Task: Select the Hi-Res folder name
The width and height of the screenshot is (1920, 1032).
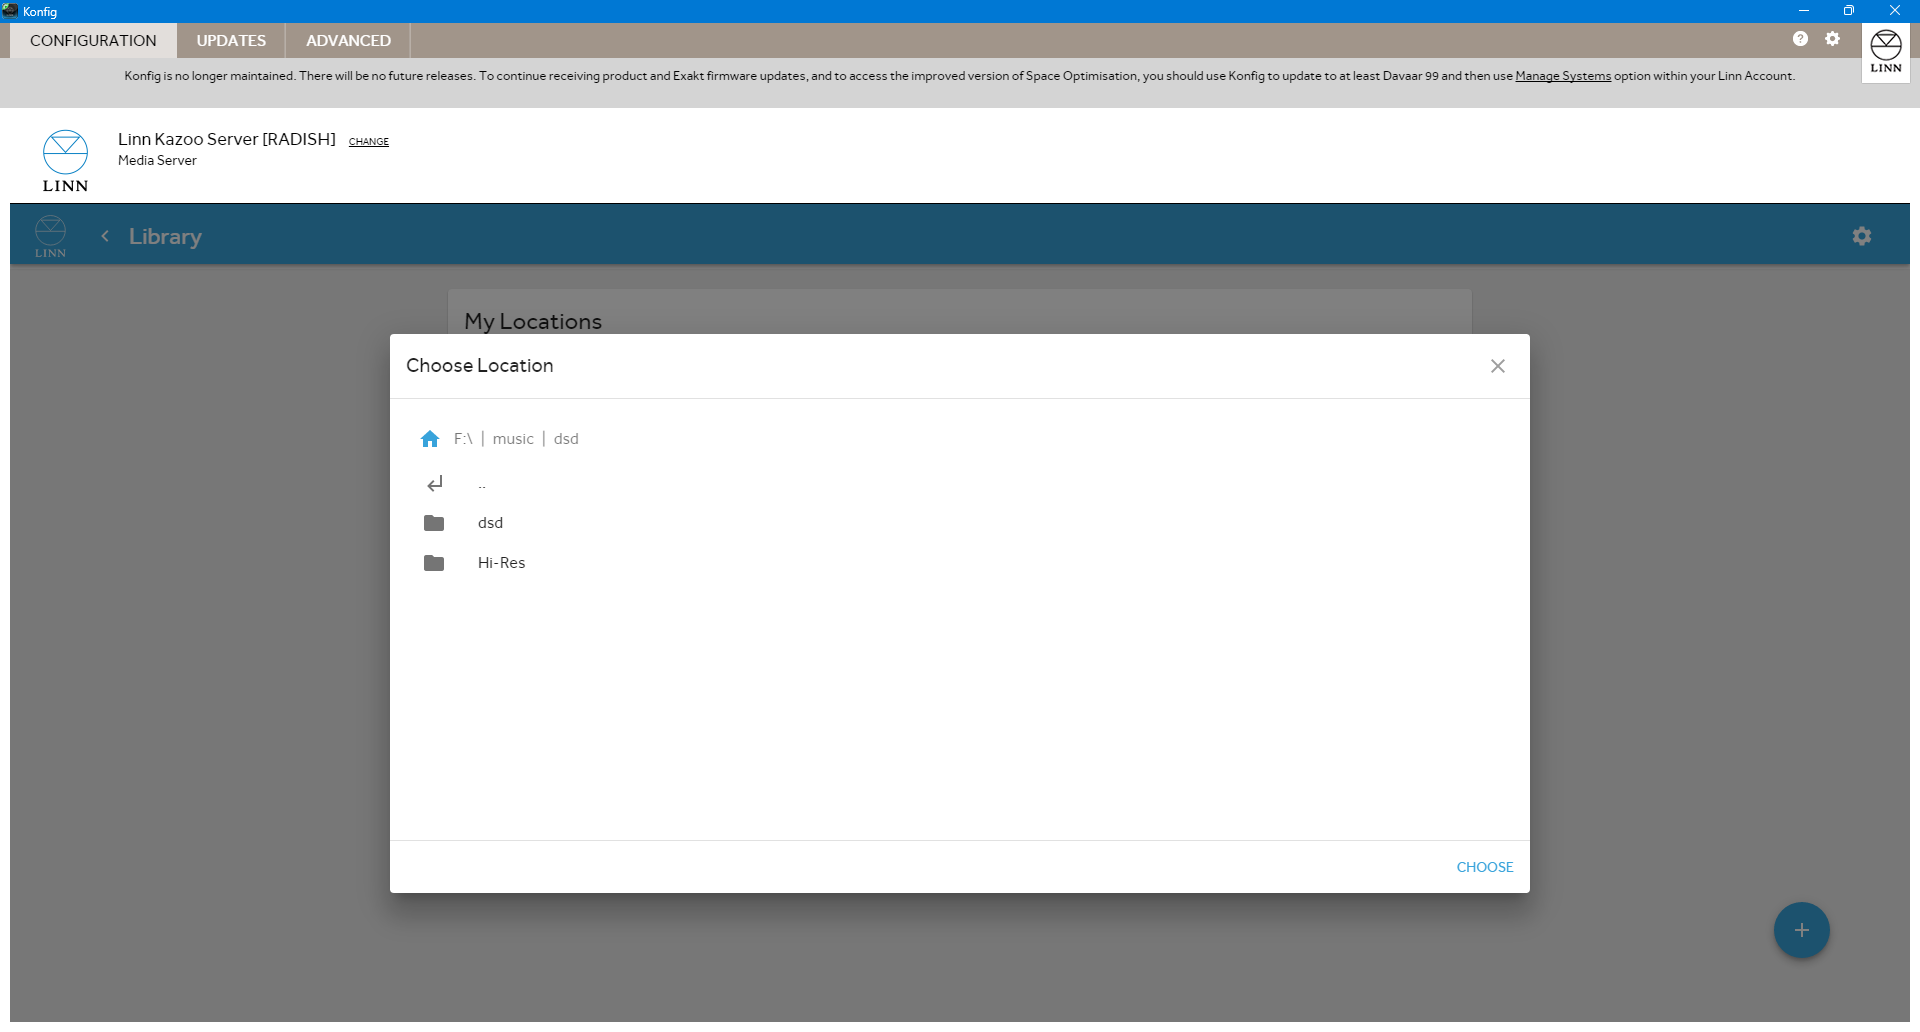Action: [x=501, y=563]
